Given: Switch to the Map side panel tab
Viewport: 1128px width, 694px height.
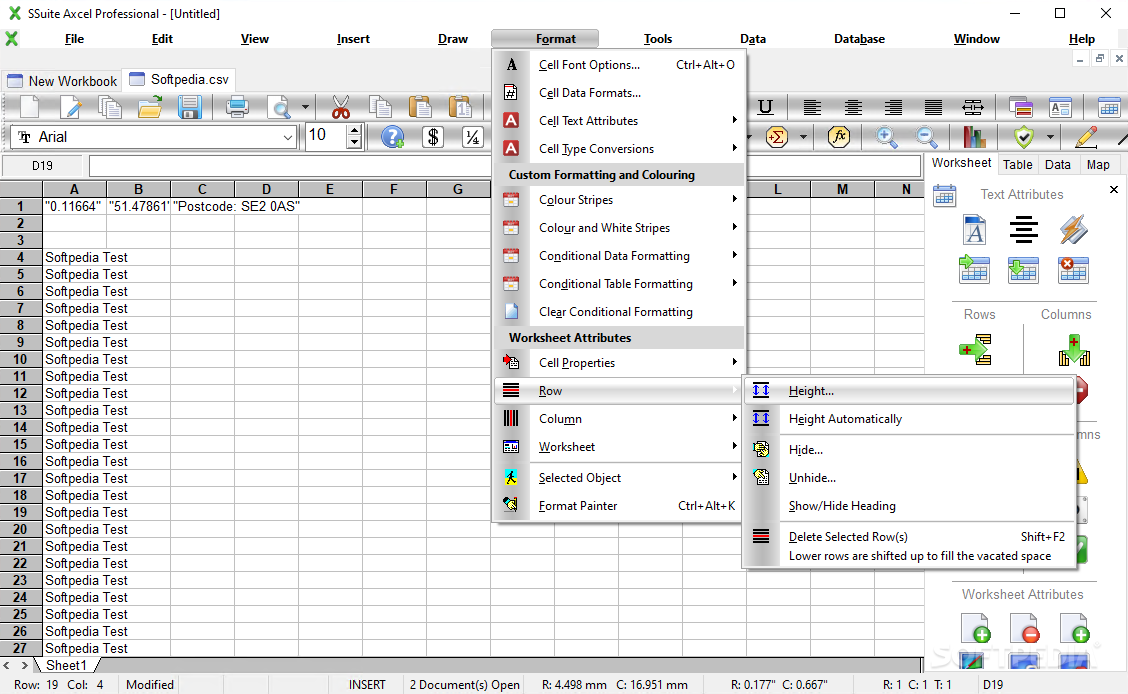Looking at the screenshot, I should tap(1098, 165).
